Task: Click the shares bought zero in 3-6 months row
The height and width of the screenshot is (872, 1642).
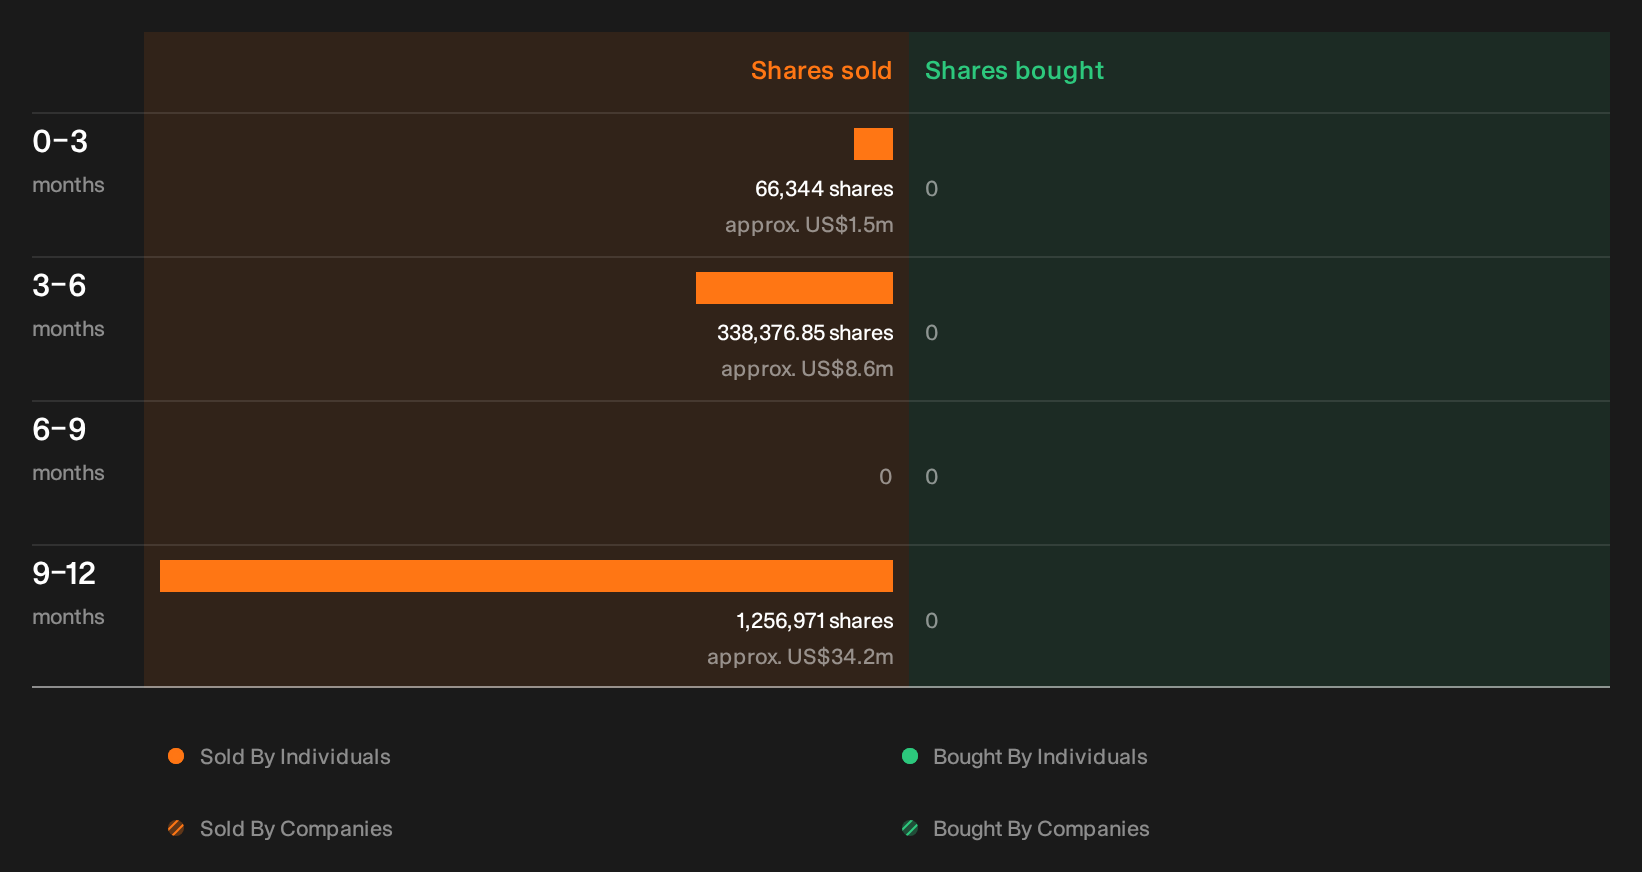Action: [931, 333]
